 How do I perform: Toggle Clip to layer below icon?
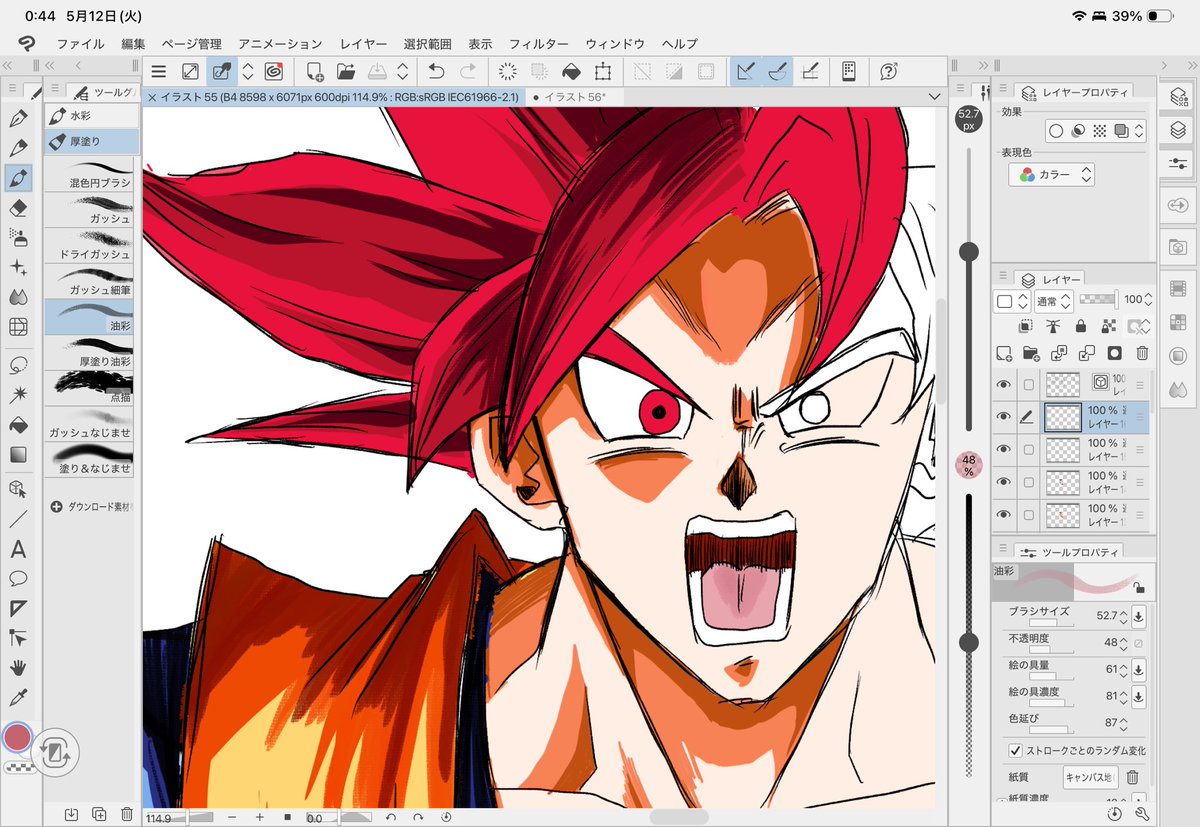tap(1025, 326)
